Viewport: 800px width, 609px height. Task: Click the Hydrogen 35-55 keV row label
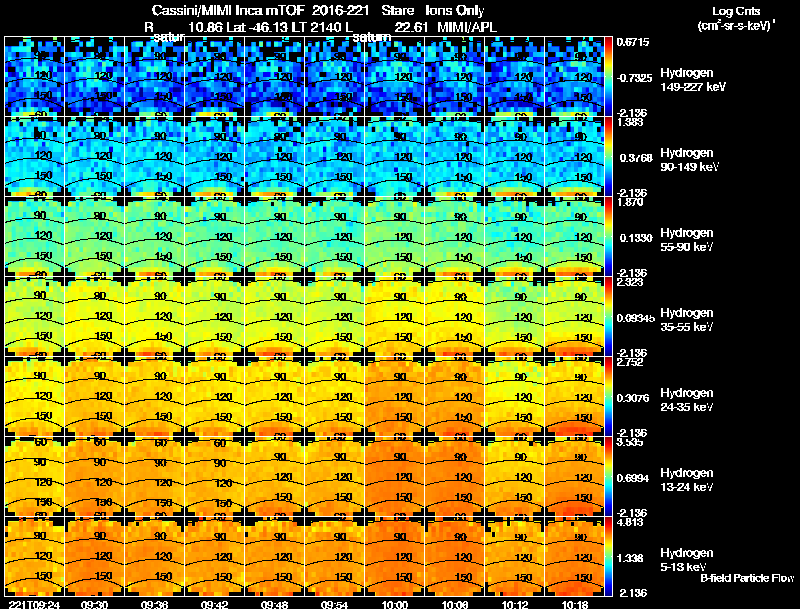tap(687, 320)
